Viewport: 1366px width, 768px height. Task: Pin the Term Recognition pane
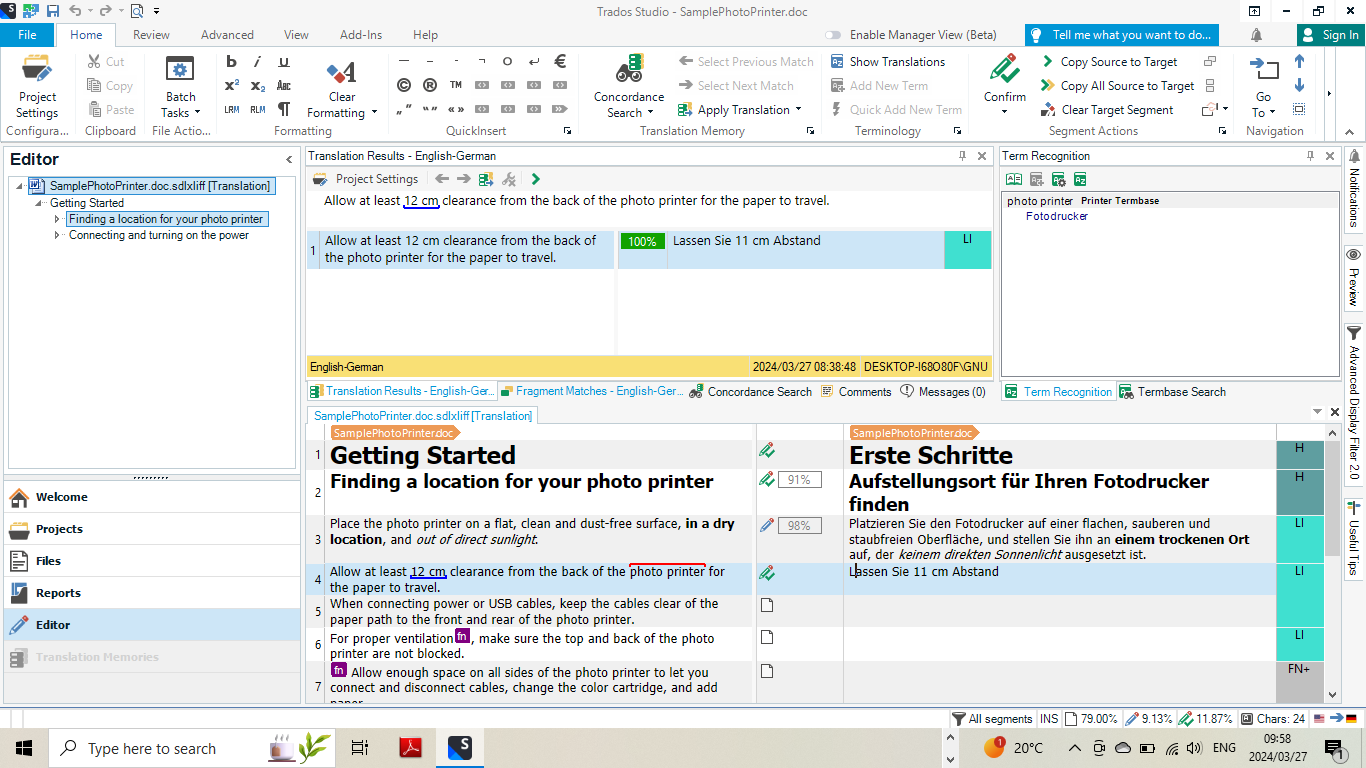[x=1311, y=156]
